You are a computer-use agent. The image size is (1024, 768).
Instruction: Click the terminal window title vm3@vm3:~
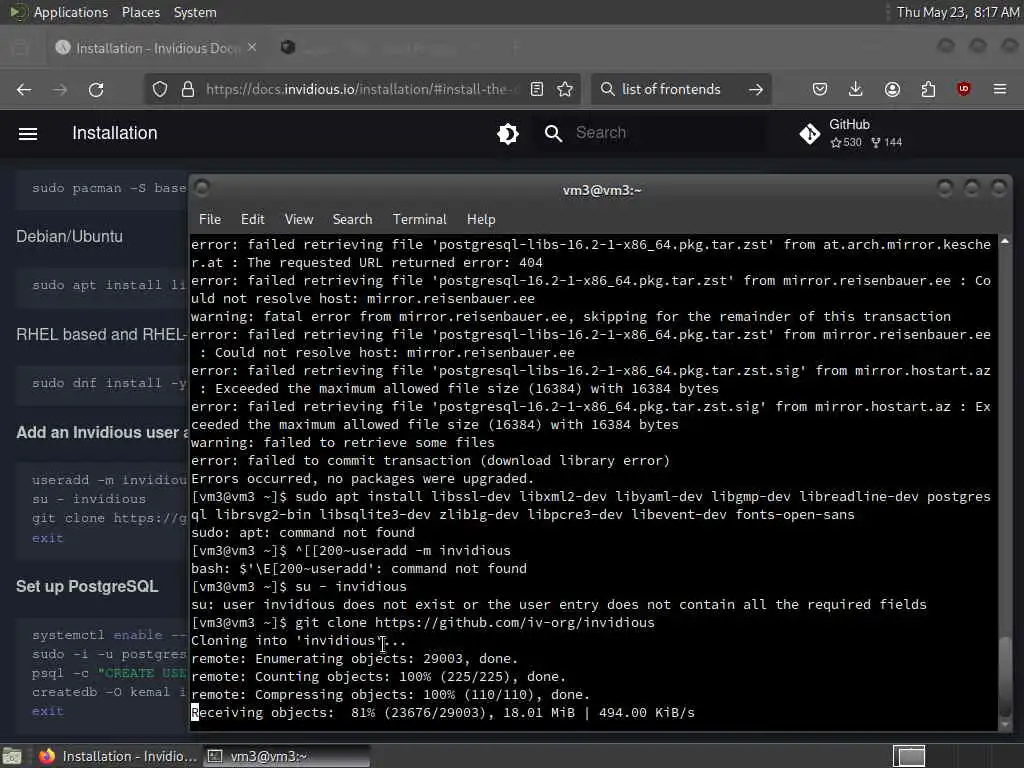click(602, 190)
